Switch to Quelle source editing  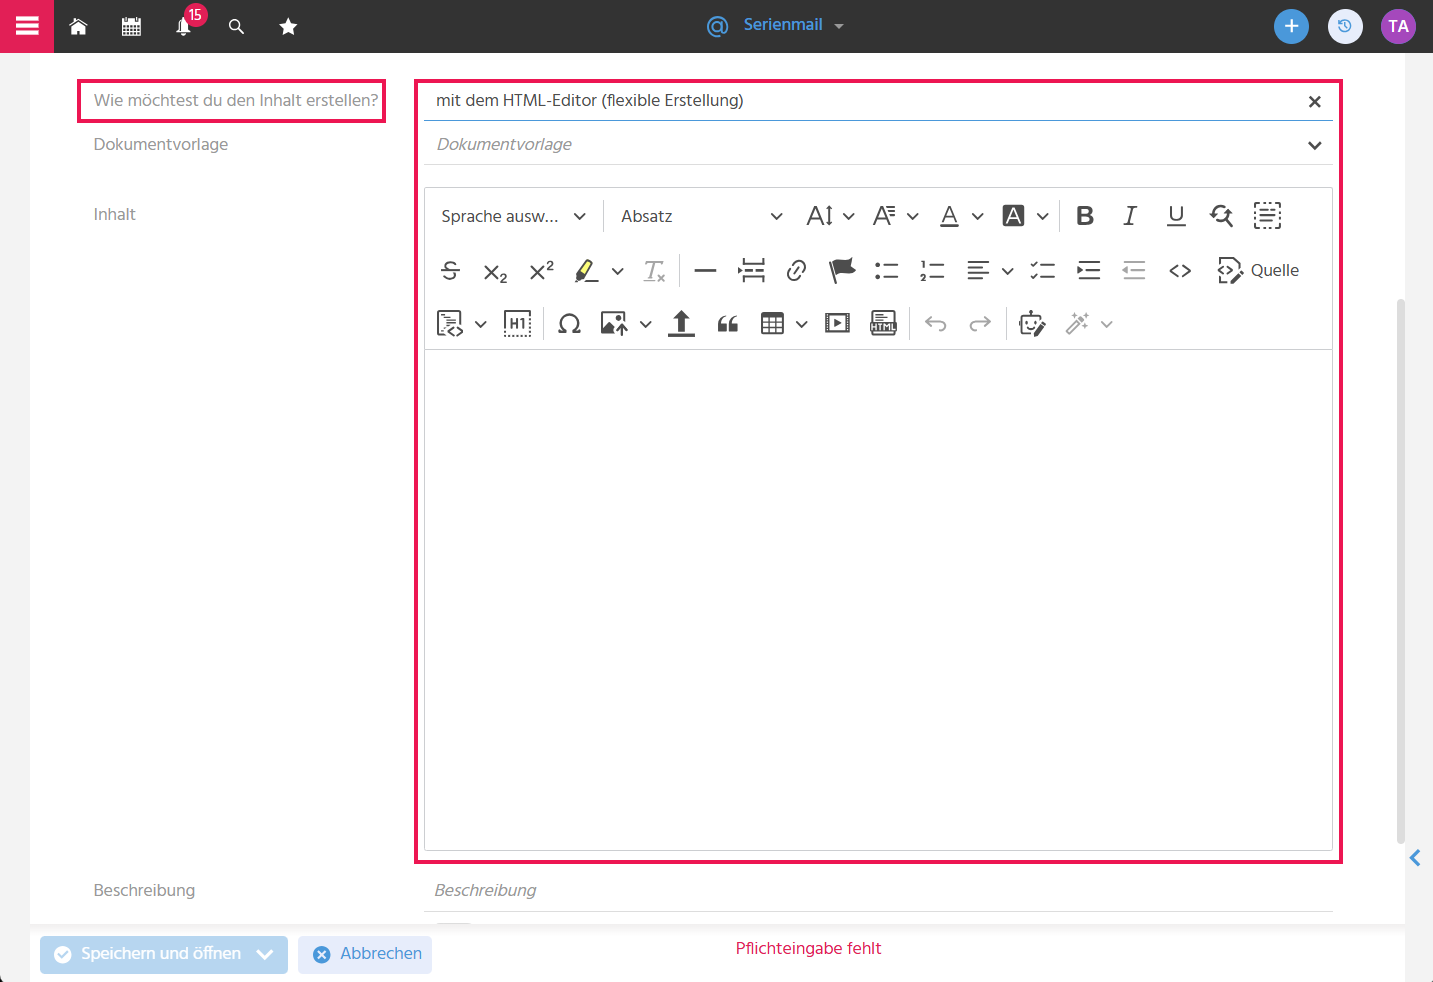[x=1258, y=270]
